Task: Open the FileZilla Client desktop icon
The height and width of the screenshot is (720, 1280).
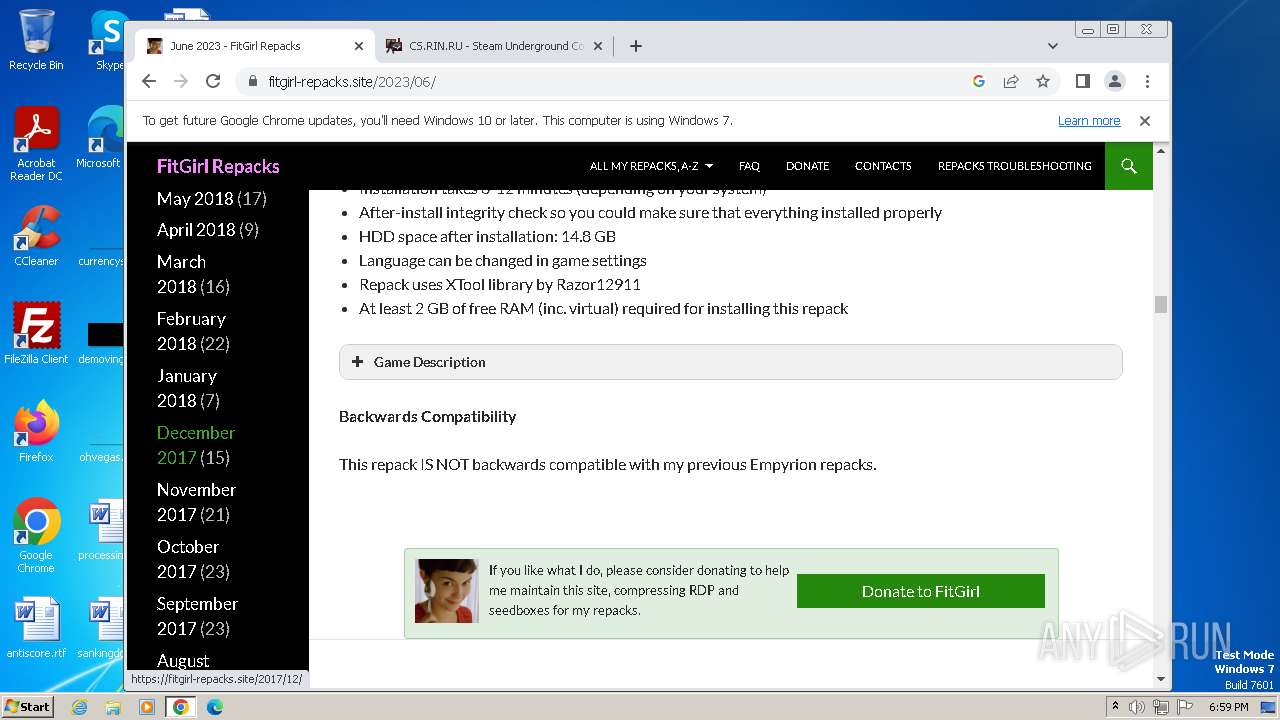Action: (x=36, y=333)
